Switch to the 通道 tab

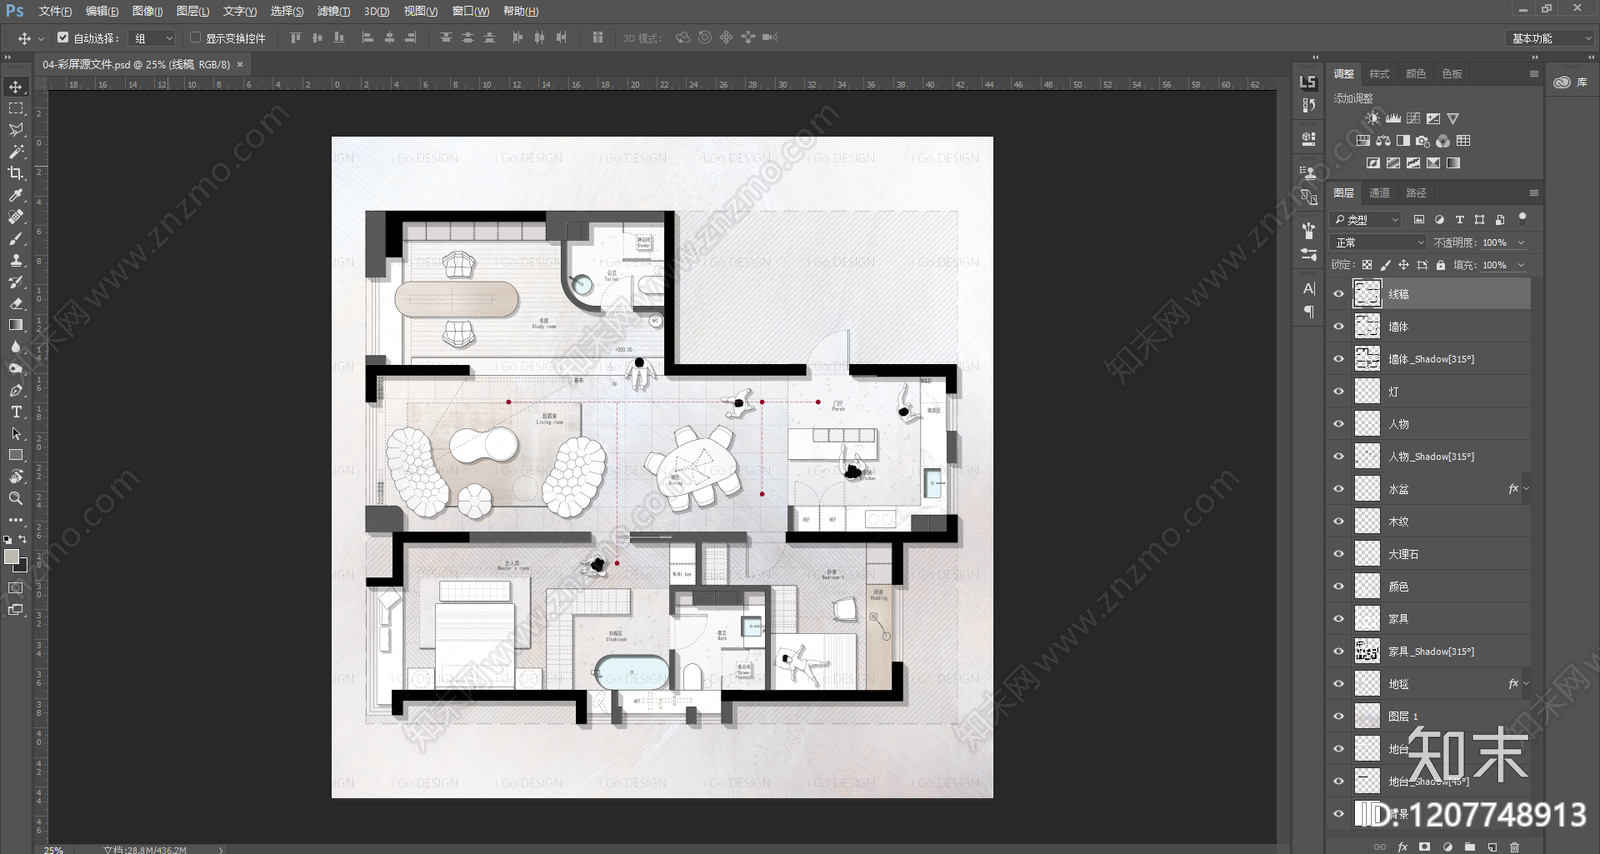pos(1379,193)
